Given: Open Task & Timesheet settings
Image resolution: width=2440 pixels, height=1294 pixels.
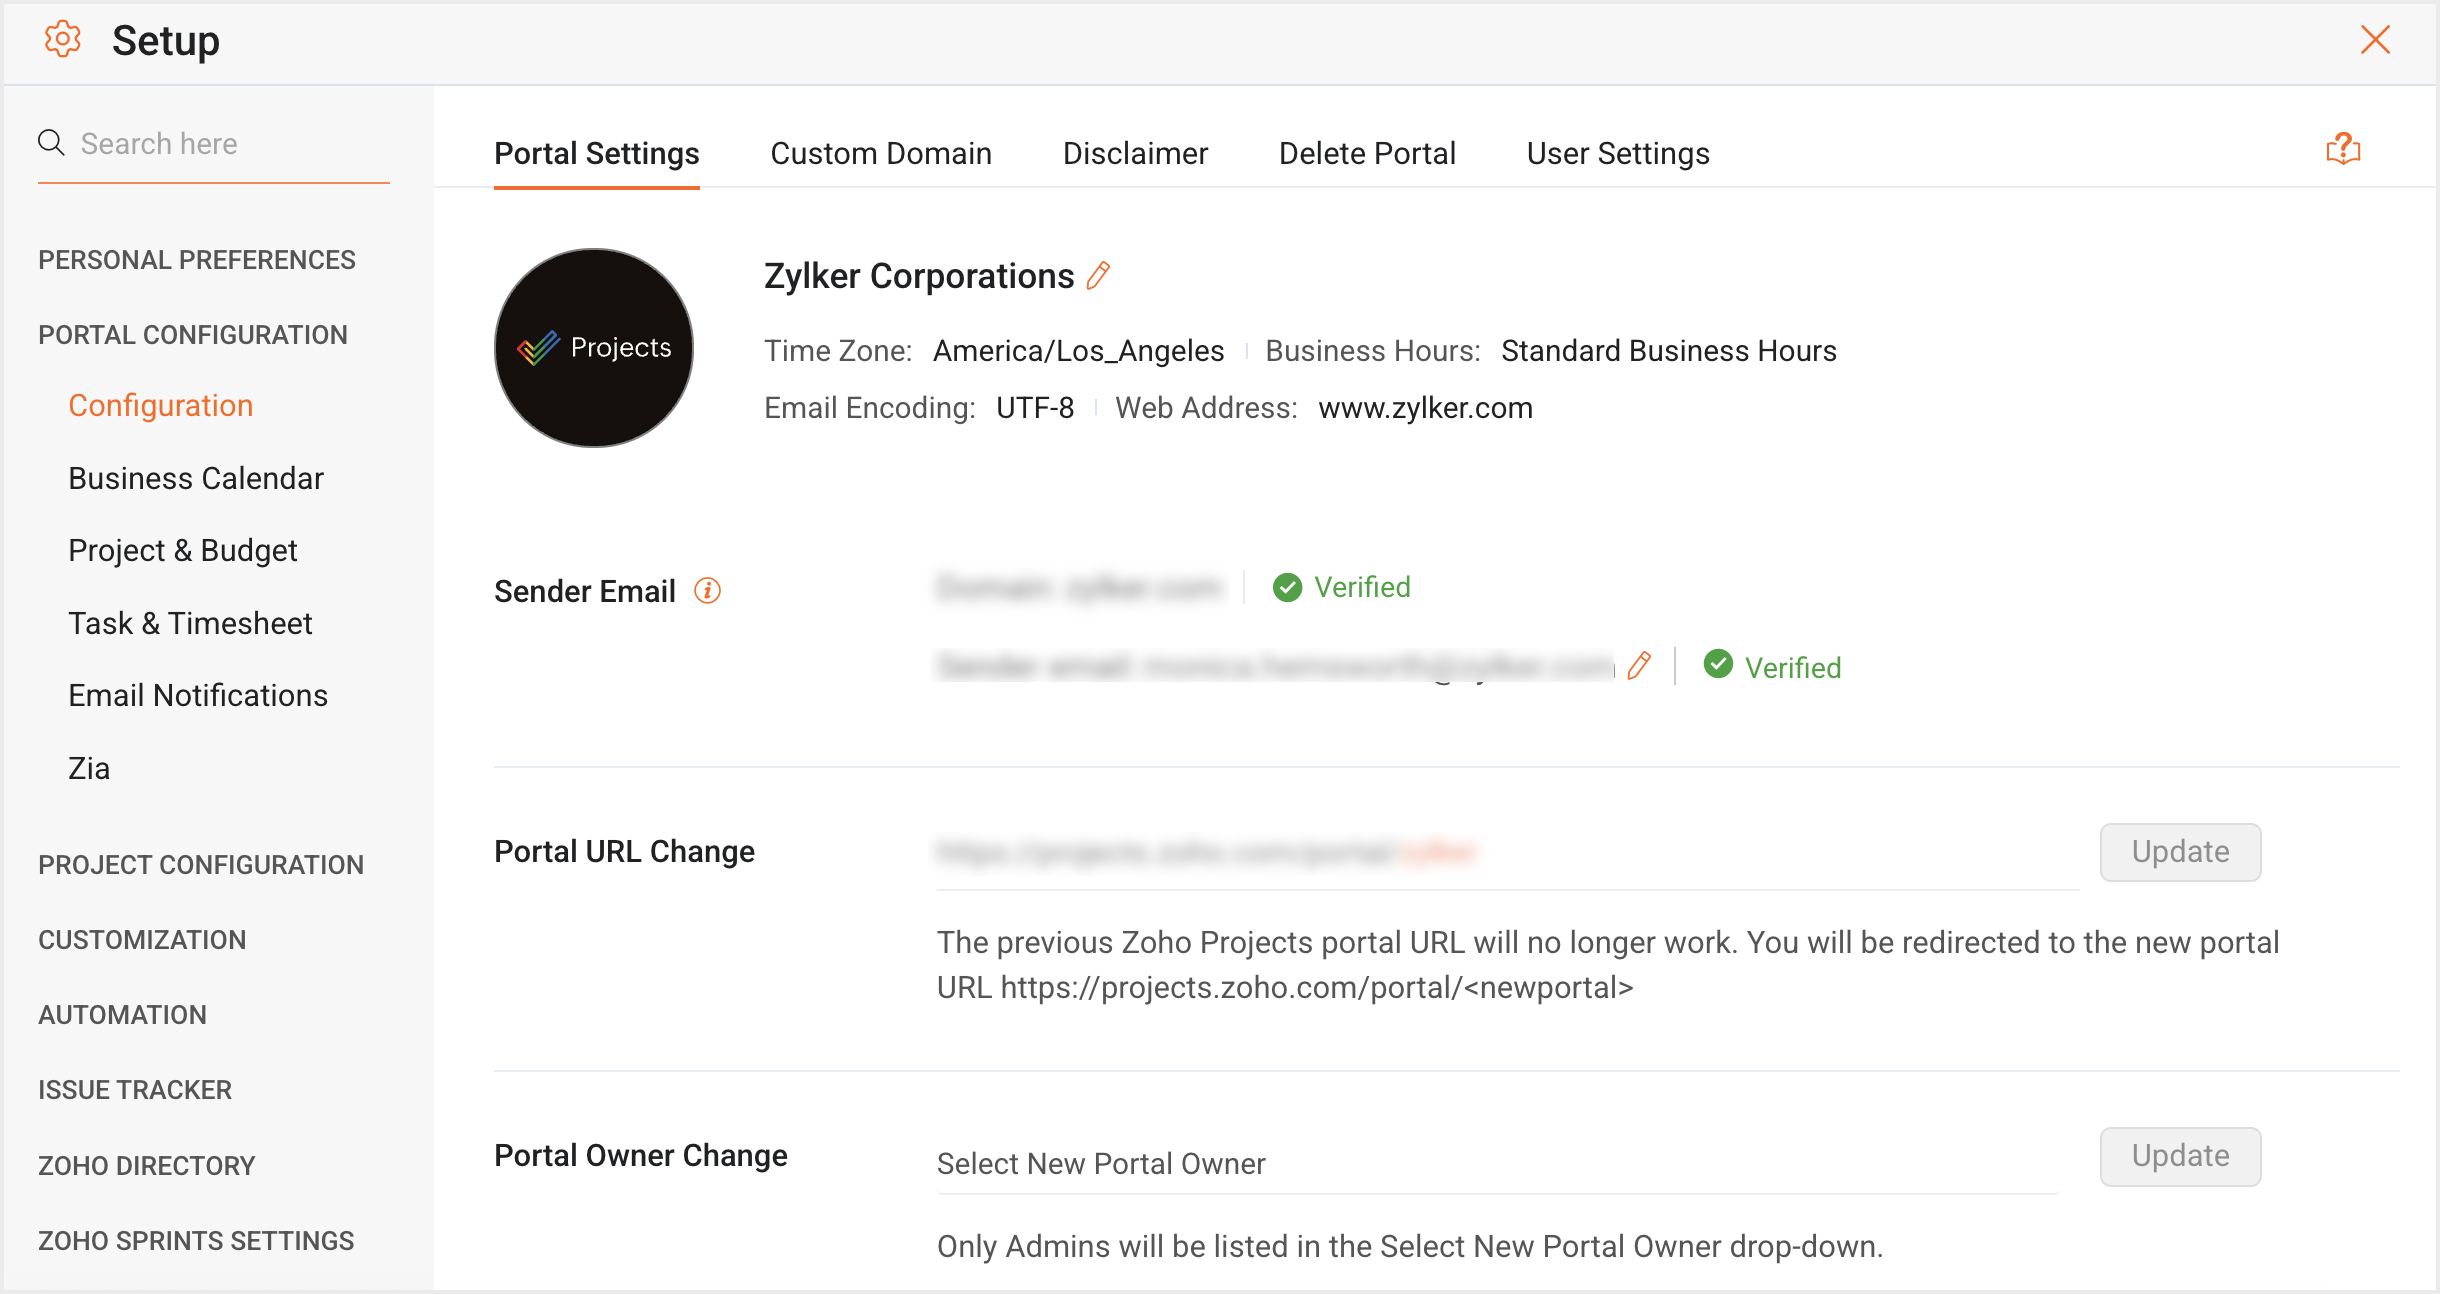Looking at the screenshot, I should pyautogui.click(x=190, y=623).
